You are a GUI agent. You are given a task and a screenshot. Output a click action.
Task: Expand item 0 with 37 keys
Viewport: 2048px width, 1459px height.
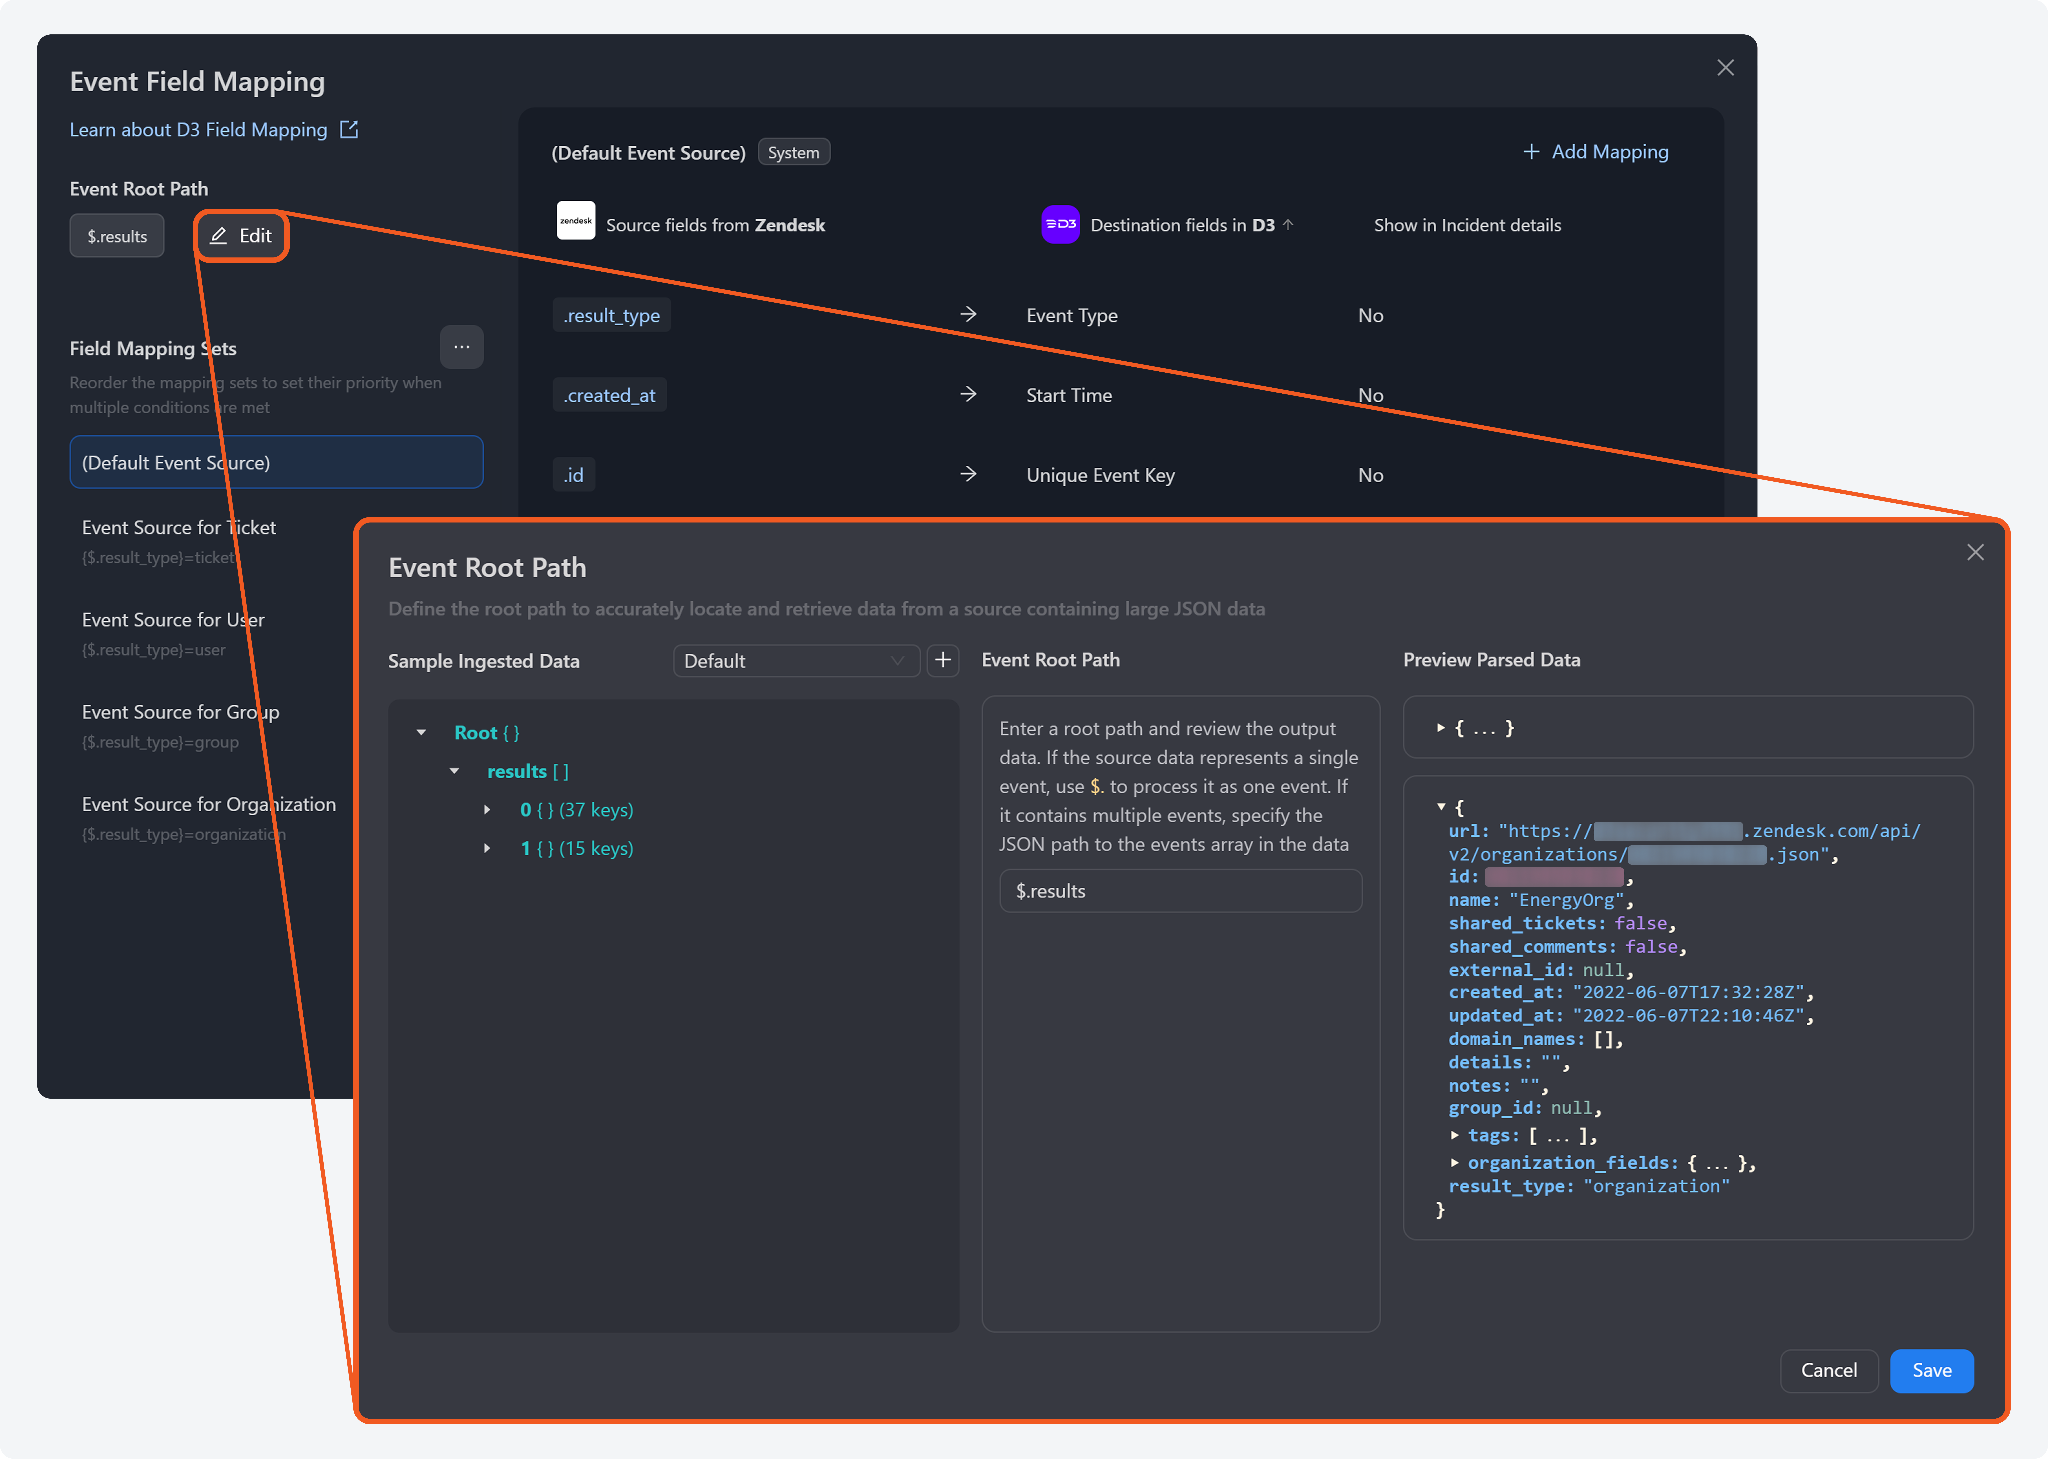coord(487,810)
